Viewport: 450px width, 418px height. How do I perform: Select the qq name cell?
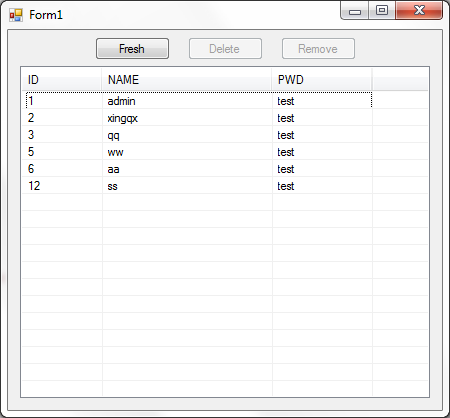[x=113, y=136]
